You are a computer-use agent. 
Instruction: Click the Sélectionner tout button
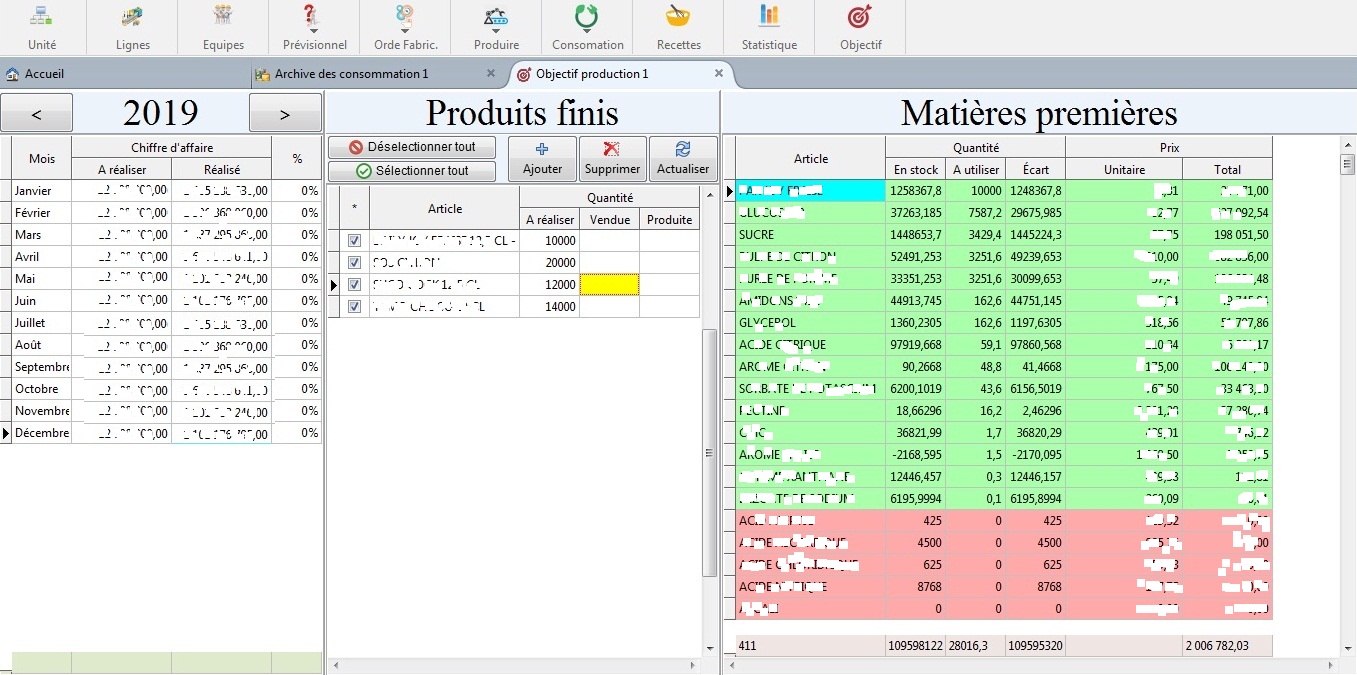[x=412, y=171]
